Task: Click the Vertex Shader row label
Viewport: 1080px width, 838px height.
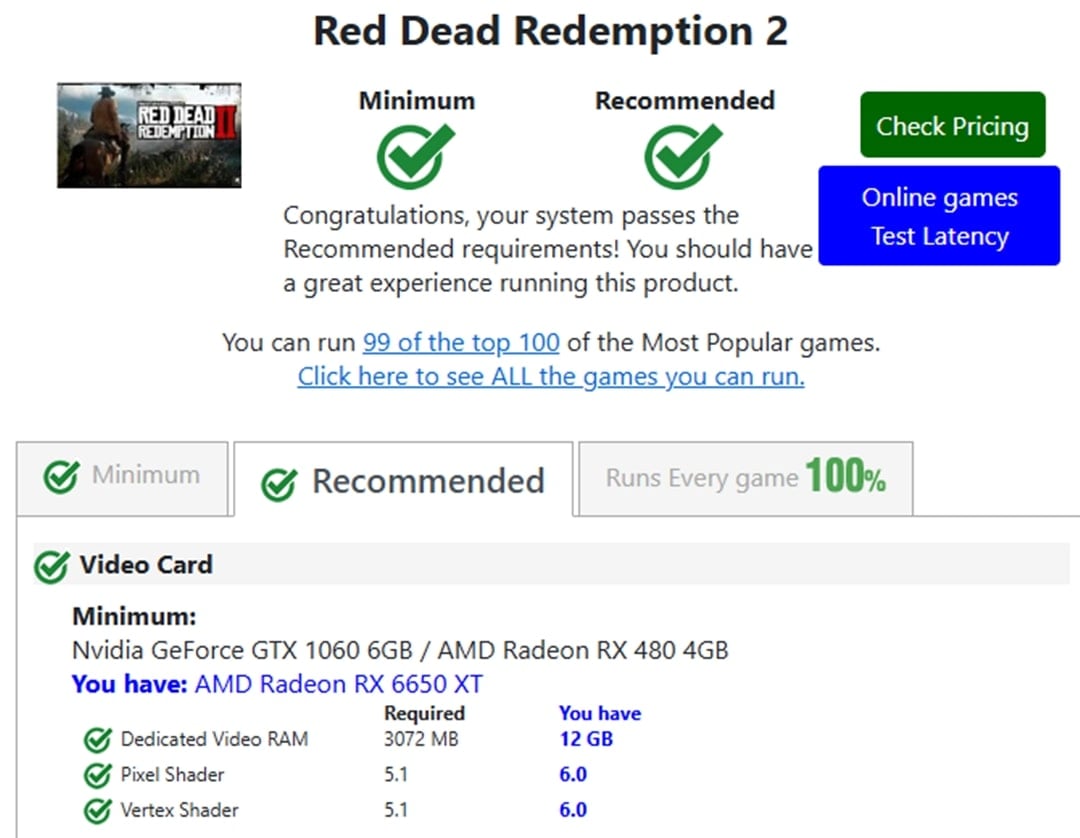Action: tap(180, 810)
